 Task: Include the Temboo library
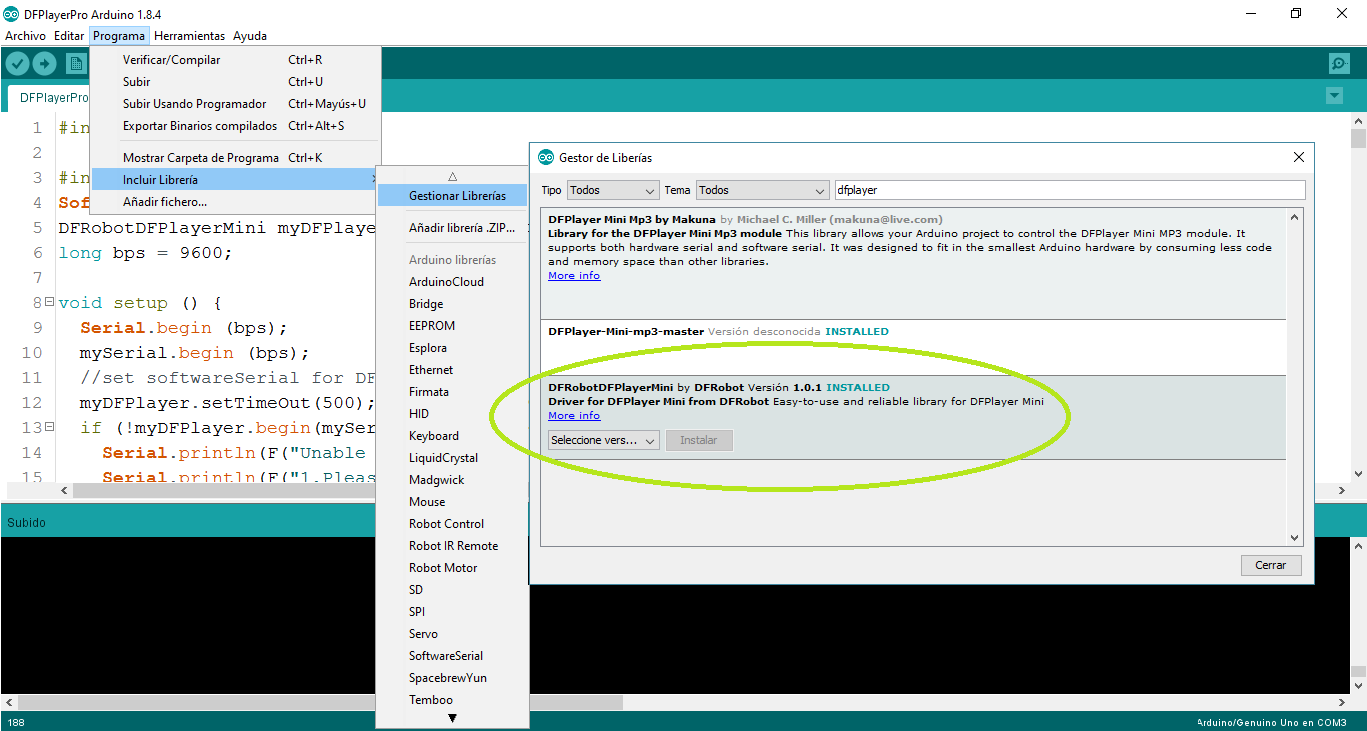pyautogui.click(x=452, y=700)
